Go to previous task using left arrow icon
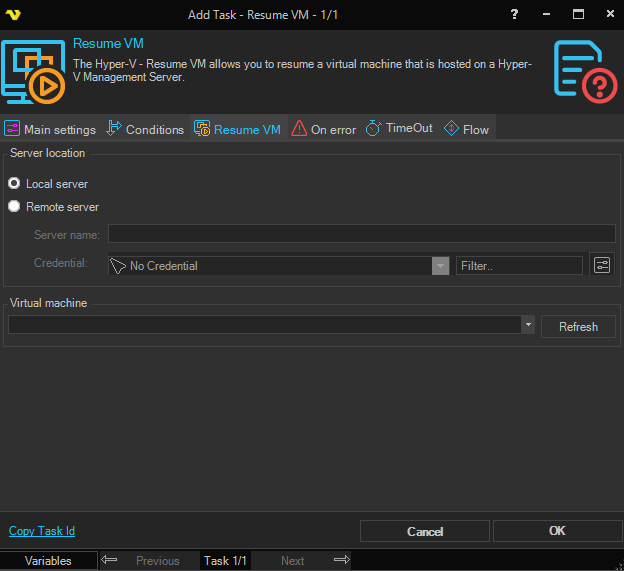 (110, 560)
